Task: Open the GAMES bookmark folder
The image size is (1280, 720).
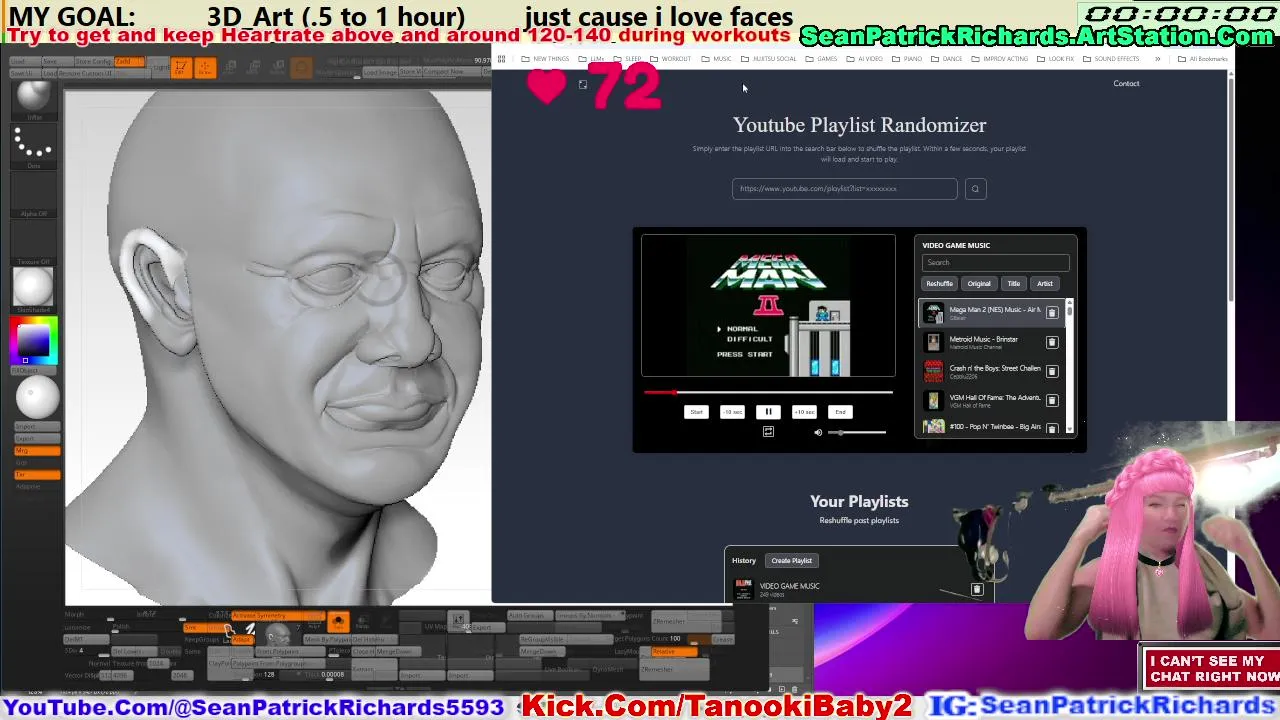Action: click(x=821, y=59)
